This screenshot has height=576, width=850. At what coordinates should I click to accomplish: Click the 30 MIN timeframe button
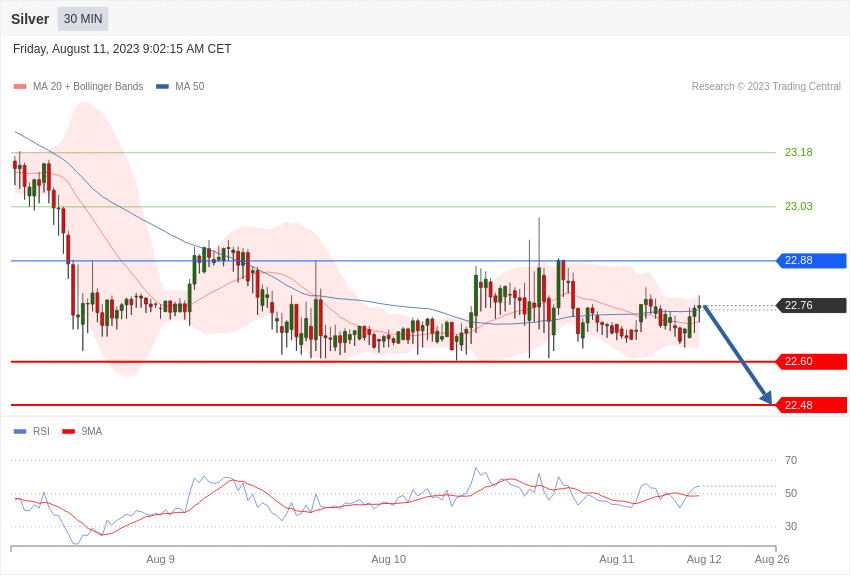coord(83,19)
